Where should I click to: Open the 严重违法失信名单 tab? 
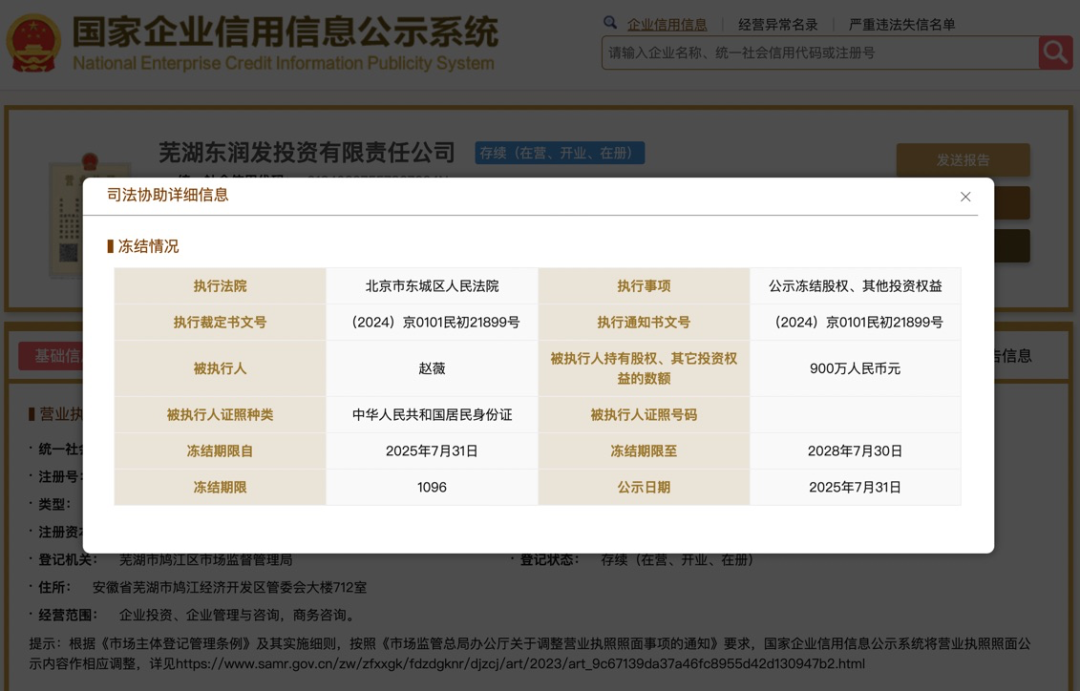click(902, 25)
